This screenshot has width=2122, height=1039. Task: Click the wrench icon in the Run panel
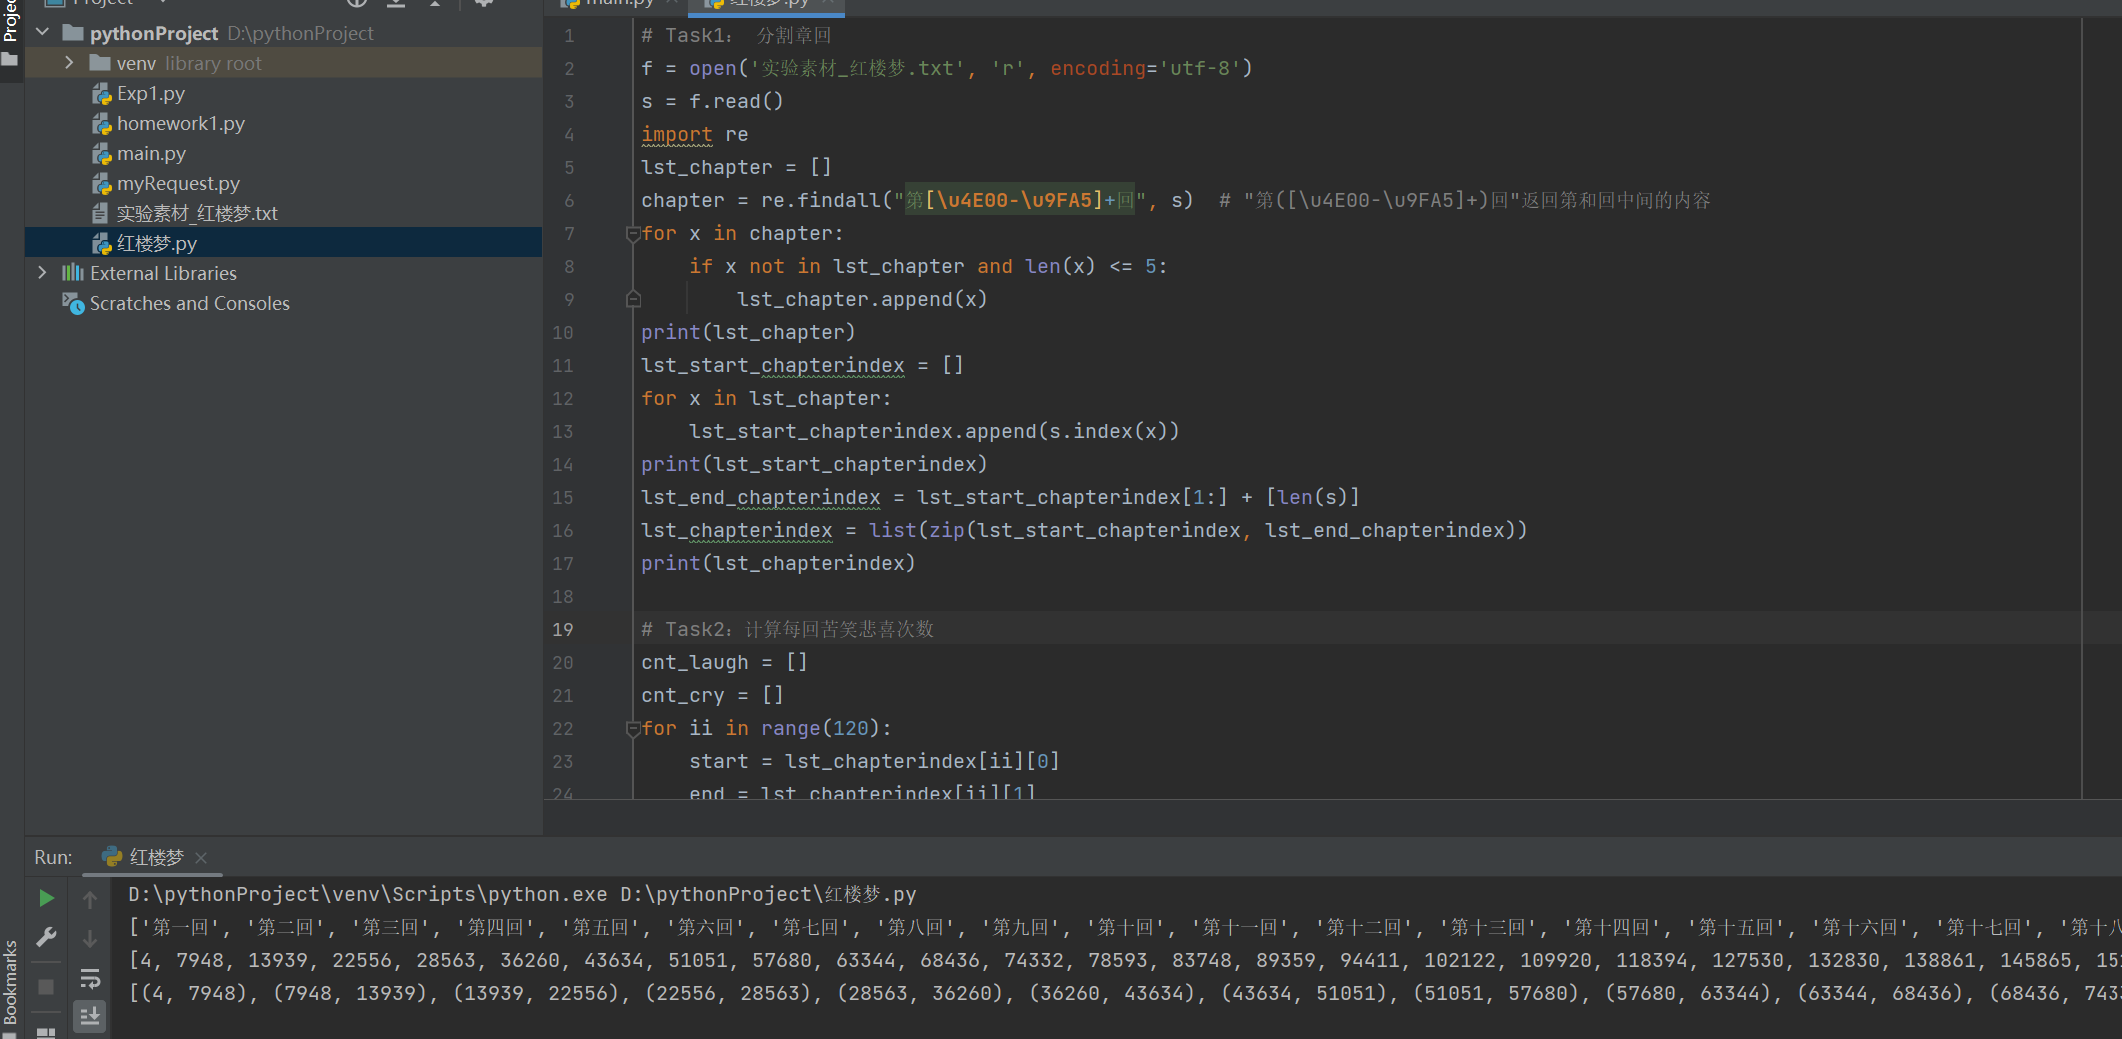click(46, 937)
